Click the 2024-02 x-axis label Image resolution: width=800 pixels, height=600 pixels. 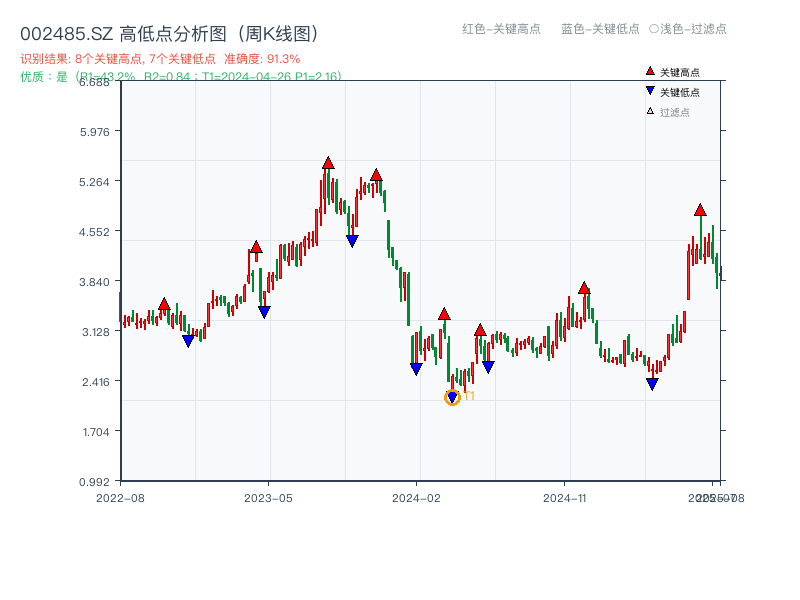tap(416, 498)
